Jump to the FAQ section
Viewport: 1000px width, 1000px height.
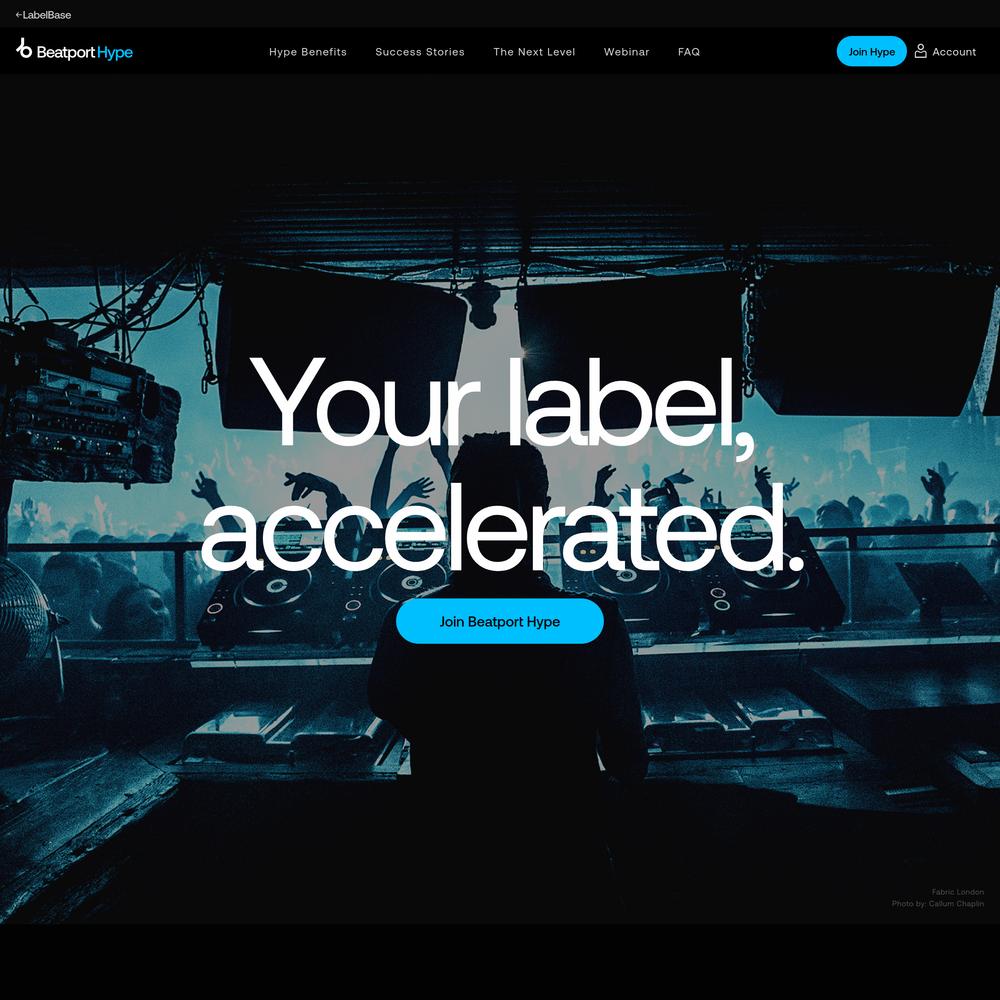[x=689, y=52]
